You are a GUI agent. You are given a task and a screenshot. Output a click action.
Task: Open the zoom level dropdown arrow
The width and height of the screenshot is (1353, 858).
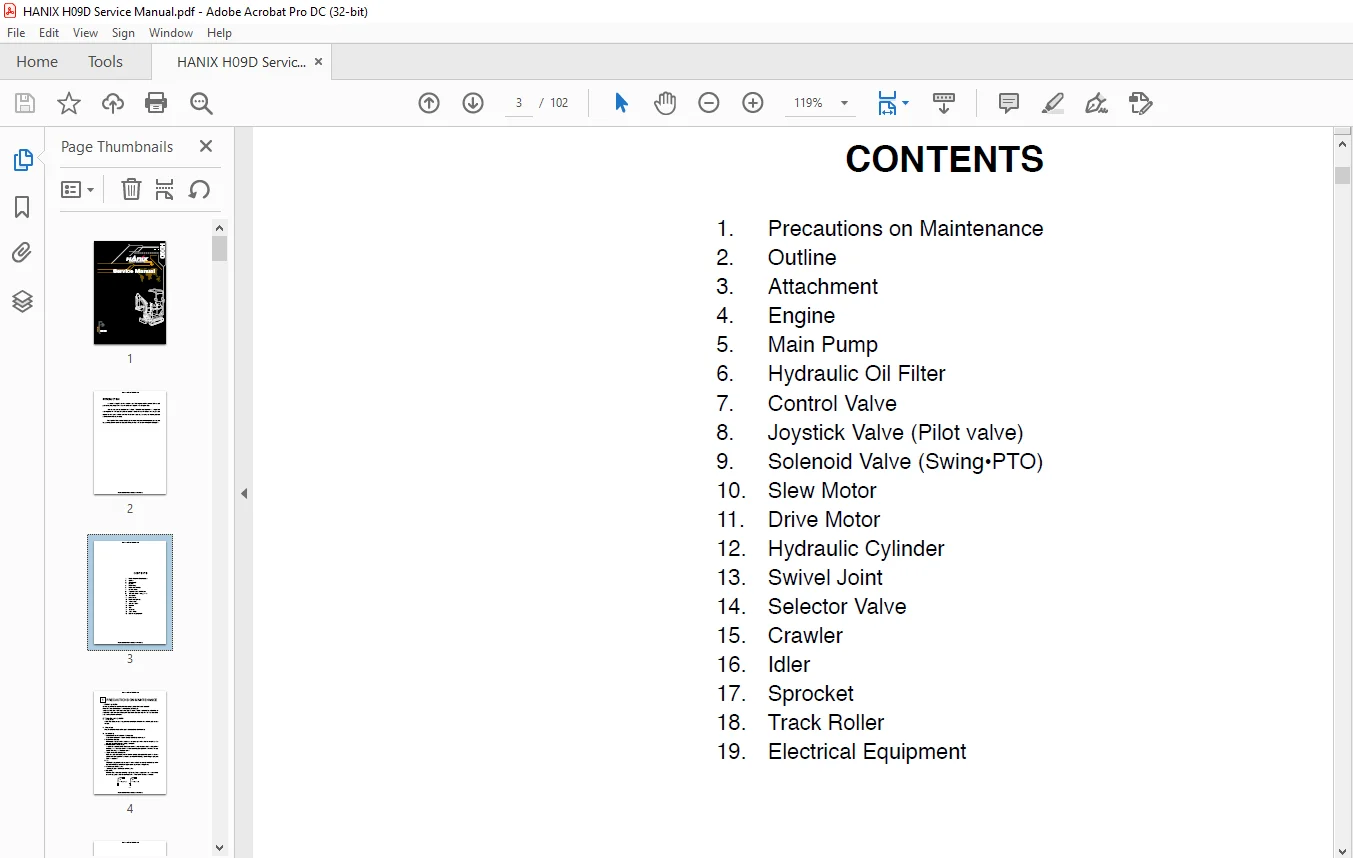coord(844,103)
